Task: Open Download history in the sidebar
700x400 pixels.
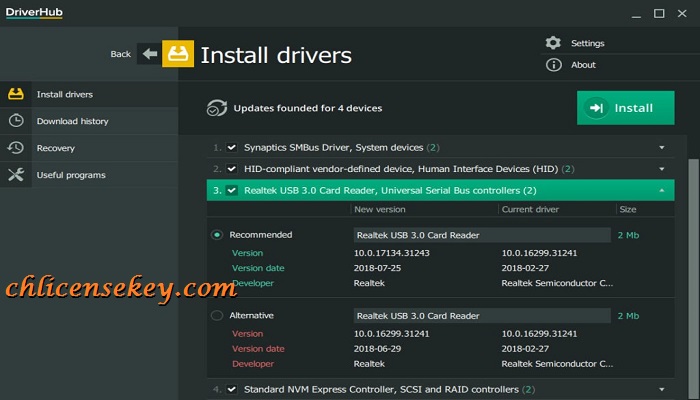Action: [x=89, y=121]
